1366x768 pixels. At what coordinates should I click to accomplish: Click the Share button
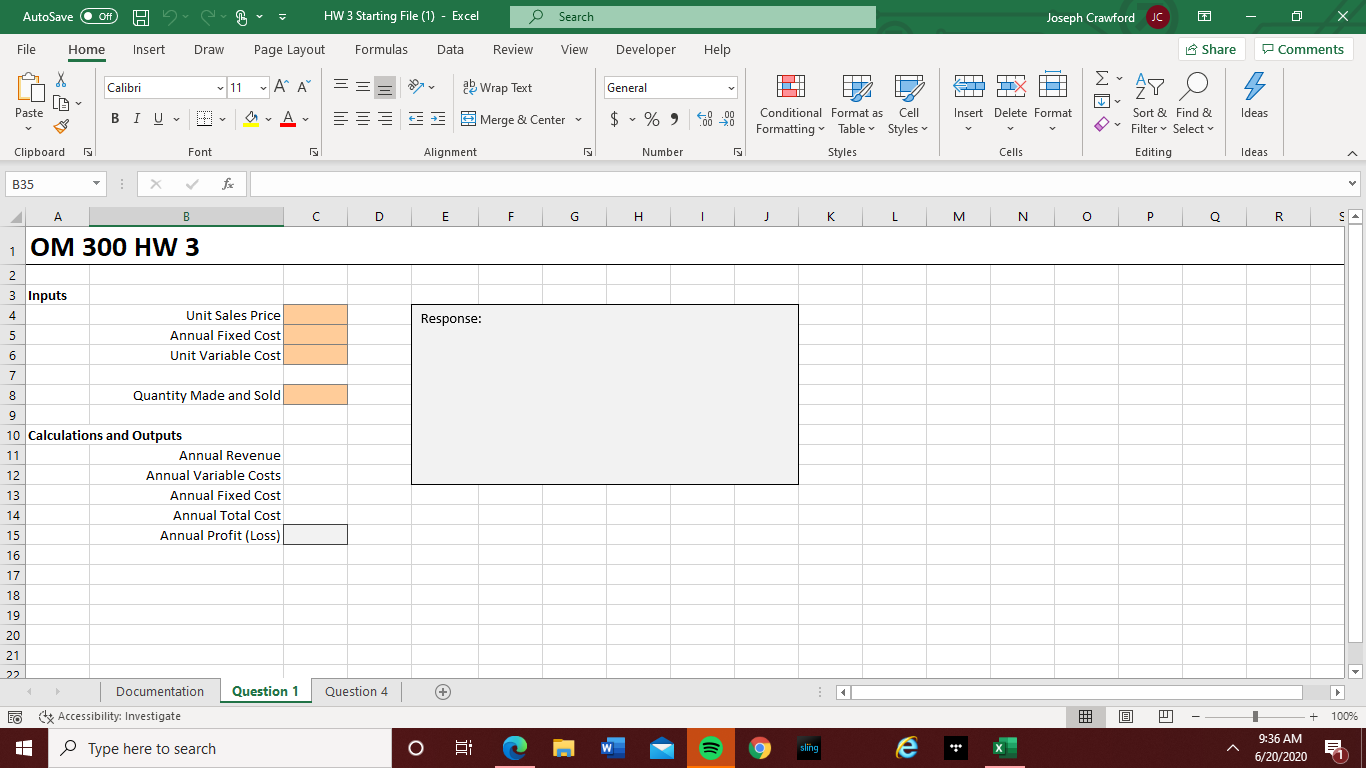click(x=1209, y=49)
